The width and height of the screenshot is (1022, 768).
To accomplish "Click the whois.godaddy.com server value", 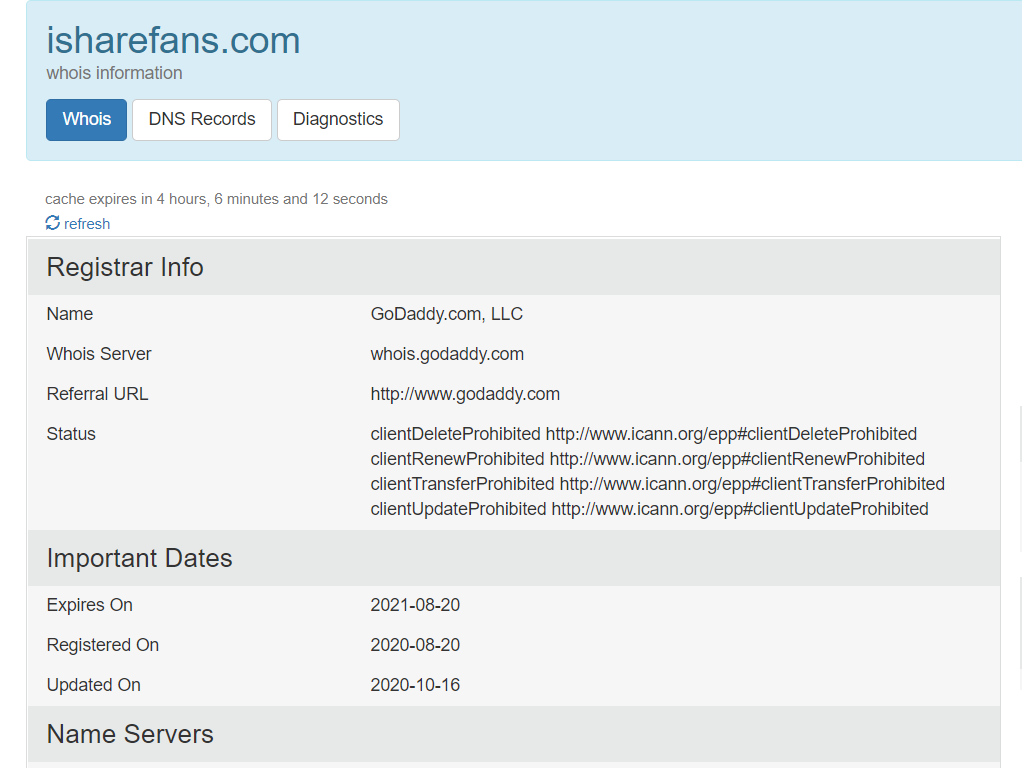I will (447, 354).
